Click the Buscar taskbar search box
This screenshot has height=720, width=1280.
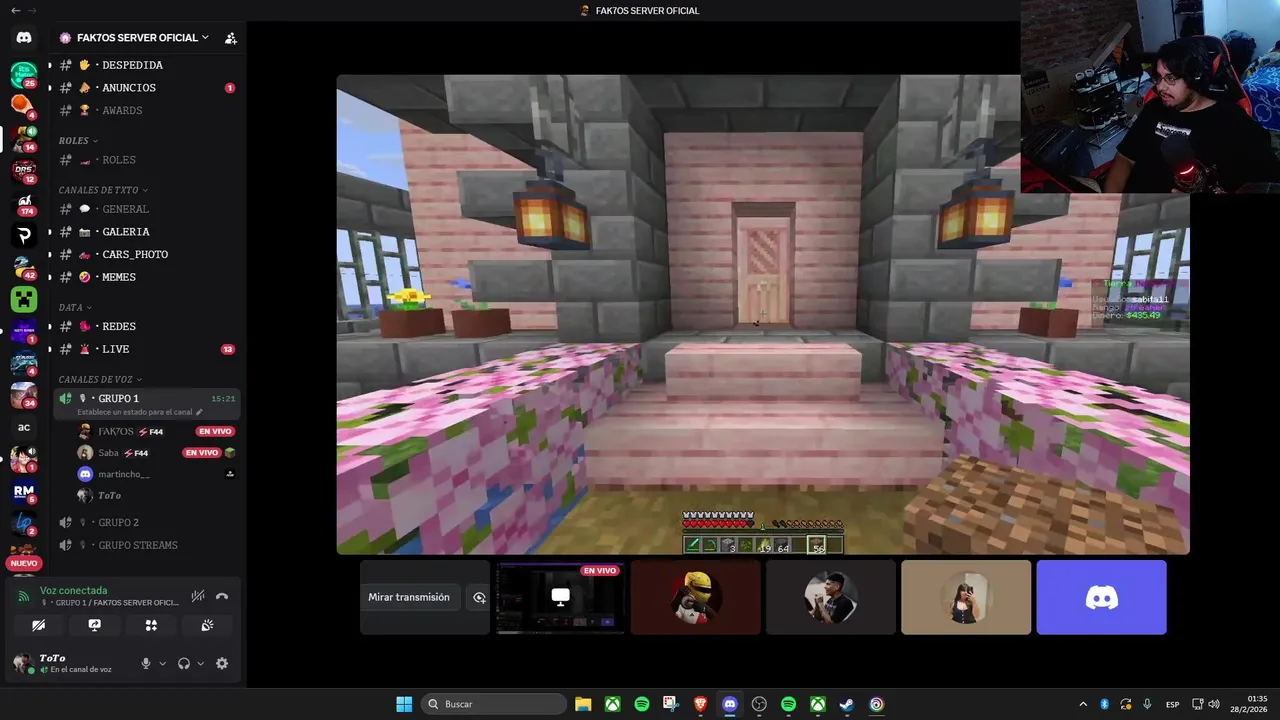click(493, 704)
